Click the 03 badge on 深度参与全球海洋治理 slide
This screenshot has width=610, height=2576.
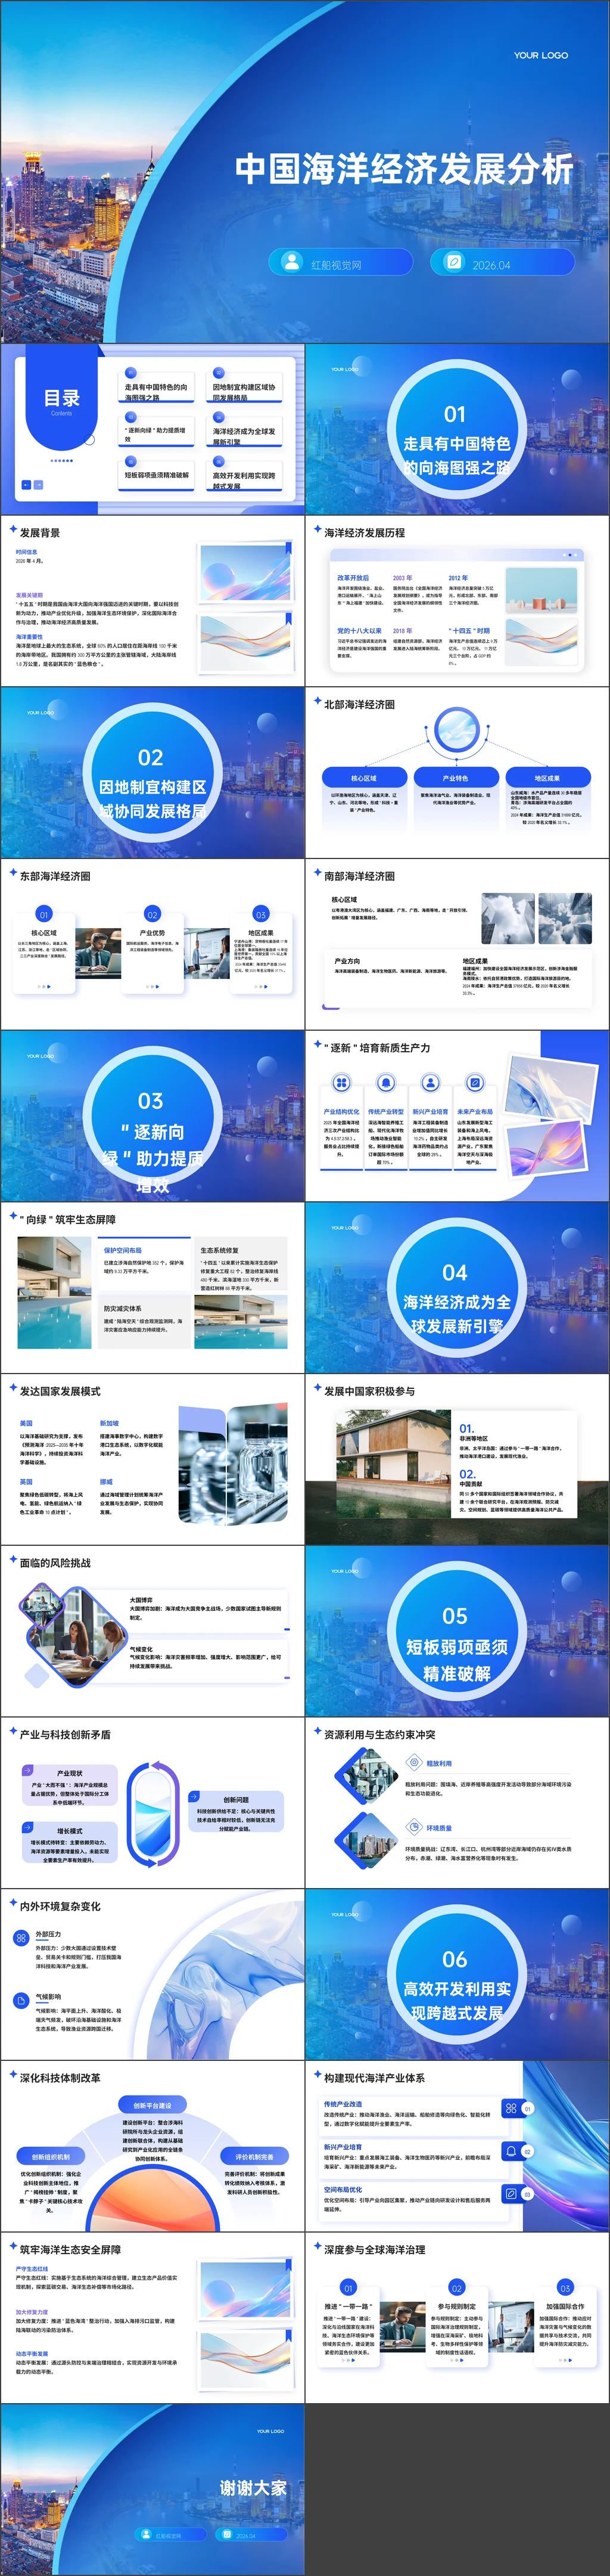click(565, 2288)
